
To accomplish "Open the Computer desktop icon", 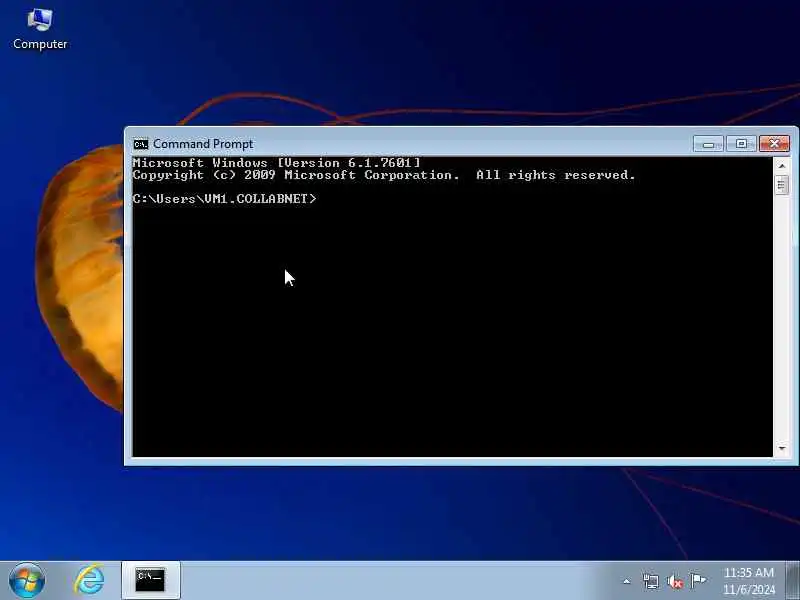I will point(40,29).
